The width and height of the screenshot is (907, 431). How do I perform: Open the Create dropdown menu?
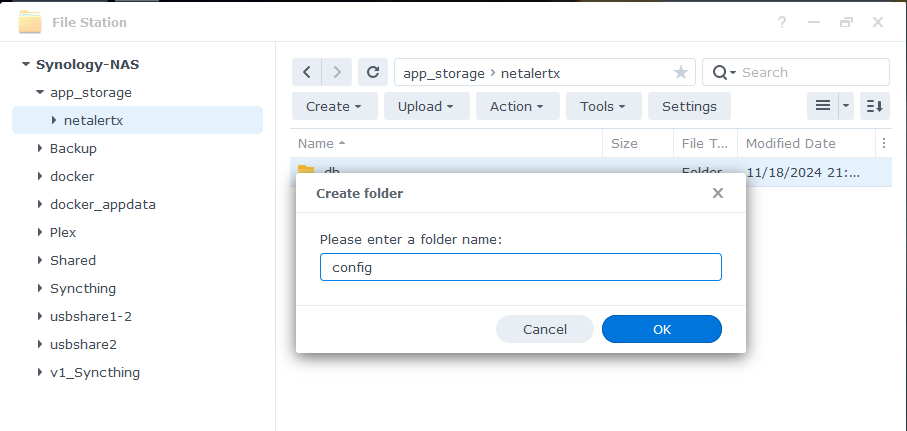tap(340, 106)
